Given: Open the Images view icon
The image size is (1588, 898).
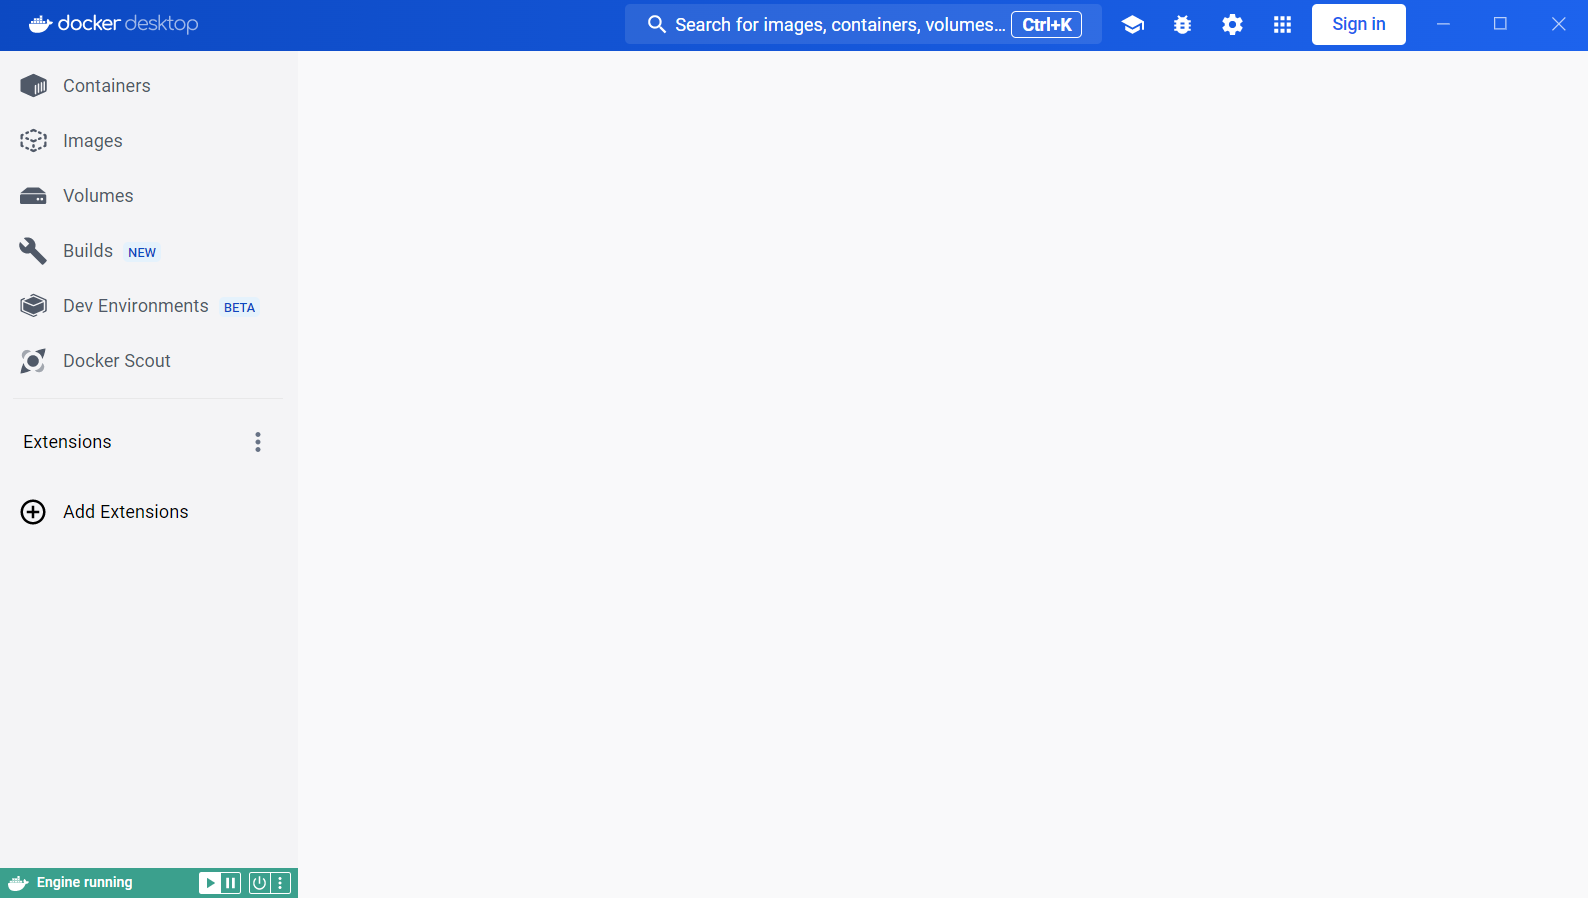Looking at the screenshot, I should [x=33, y=141].
